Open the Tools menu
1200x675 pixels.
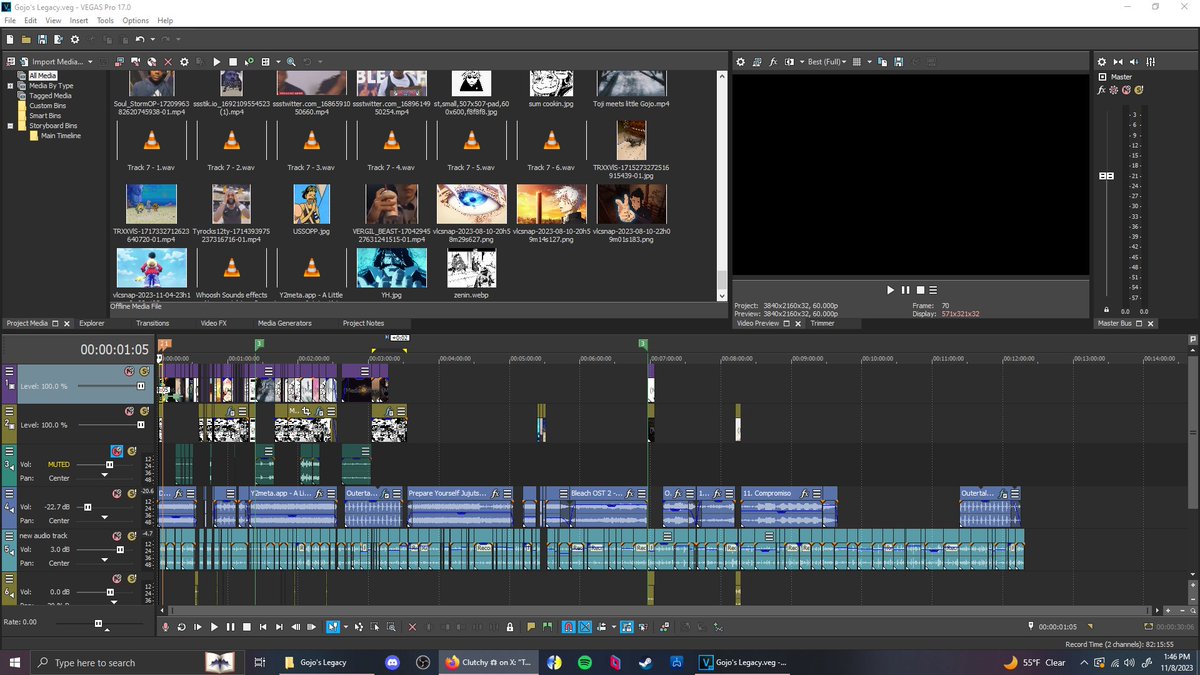pos(105,20)
